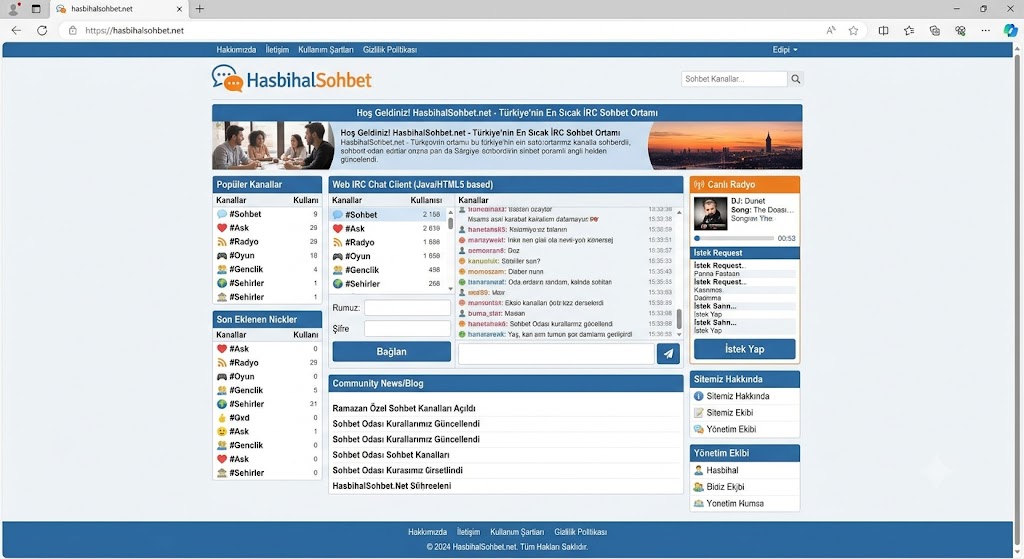
Task: Click HasbihalSohbet.Net Sühreeleni news entry
Action: pyautogui.click(x=391, y=486)
